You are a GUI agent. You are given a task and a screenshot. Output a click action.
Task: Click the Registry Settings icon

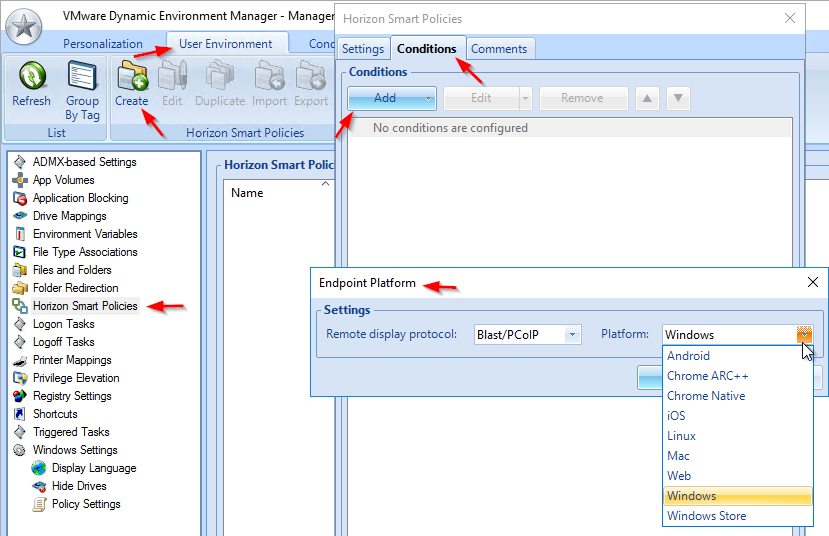coord(20,395)
